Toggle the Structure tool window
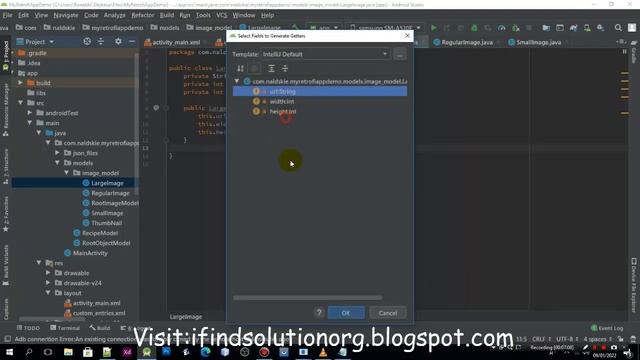Screen dimensions: 640x360 point(6,167)
